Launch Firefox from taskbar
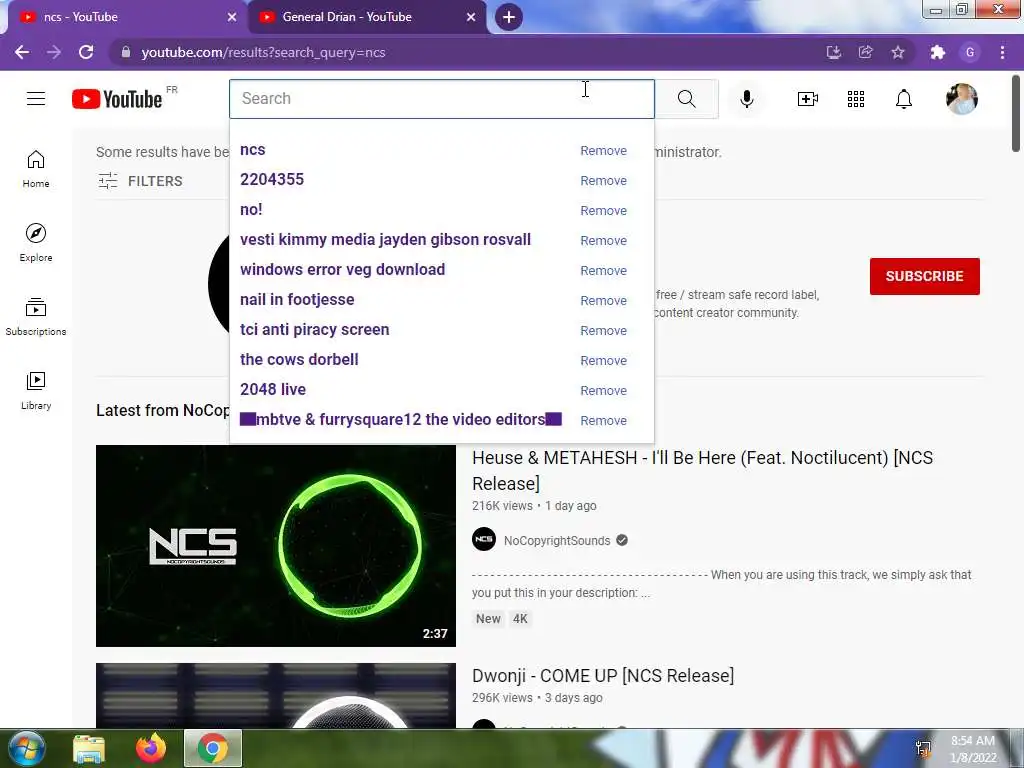This screenshot has width=1024, height=768. (x=151, y=748)
